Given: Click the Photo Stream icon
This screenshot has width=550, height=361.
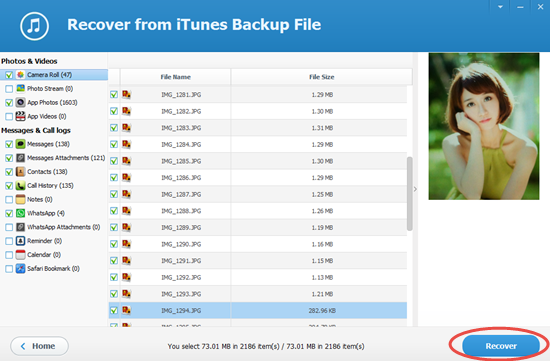Looking at the screenshot, I should click(x=21, y=88).
